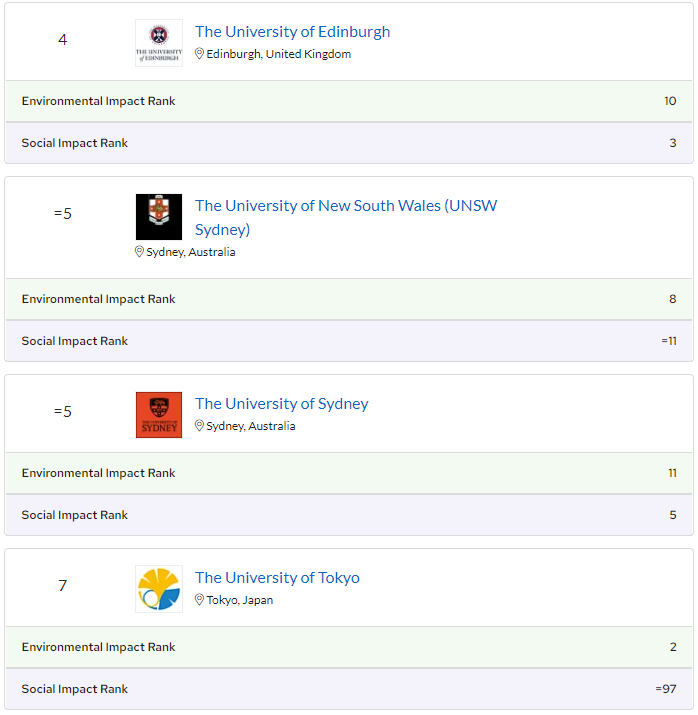
Task: Click UNSW's Environmental Impact Rank row
Action: point(348,299)
